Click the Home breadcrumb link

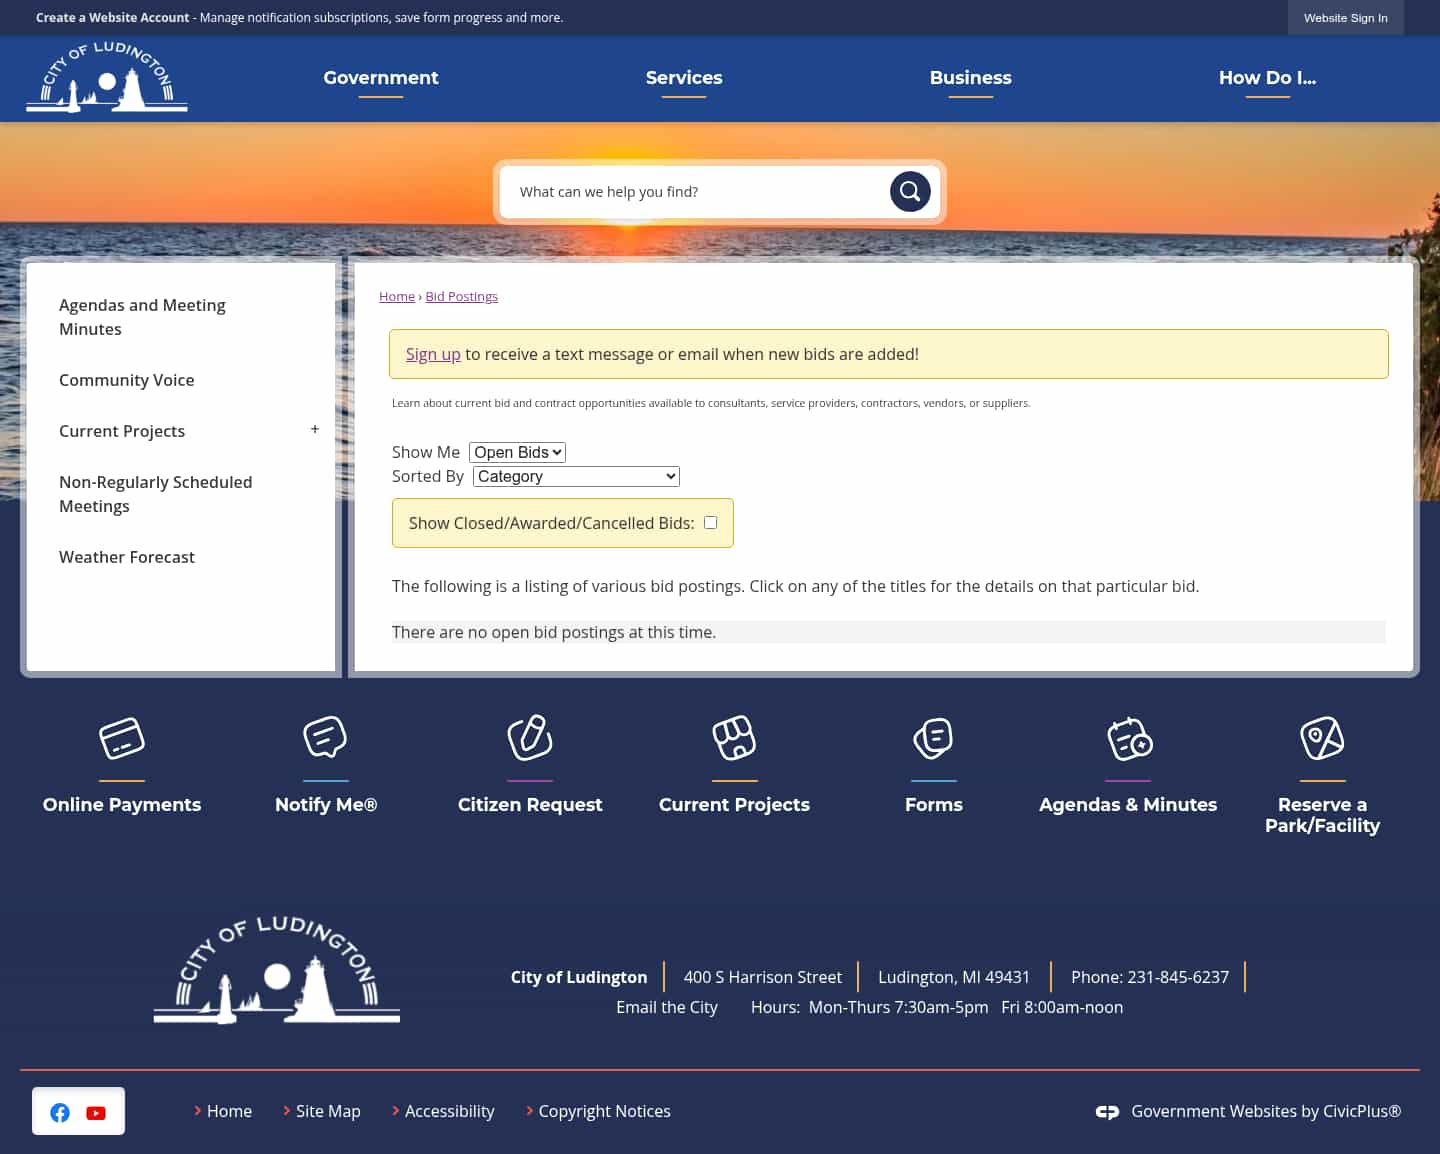coord(397,296)
